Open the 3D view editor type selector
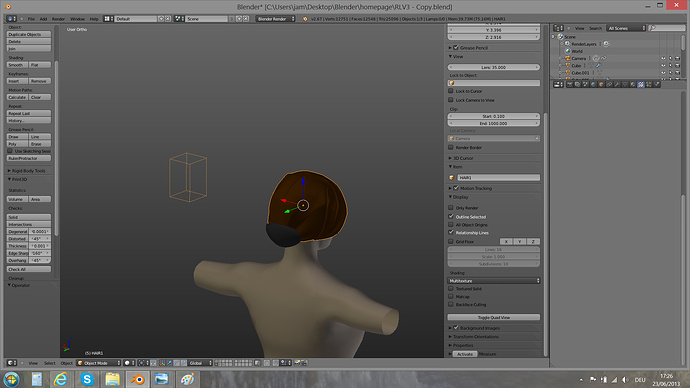This screenshot has height=388, width=690. 12,363
